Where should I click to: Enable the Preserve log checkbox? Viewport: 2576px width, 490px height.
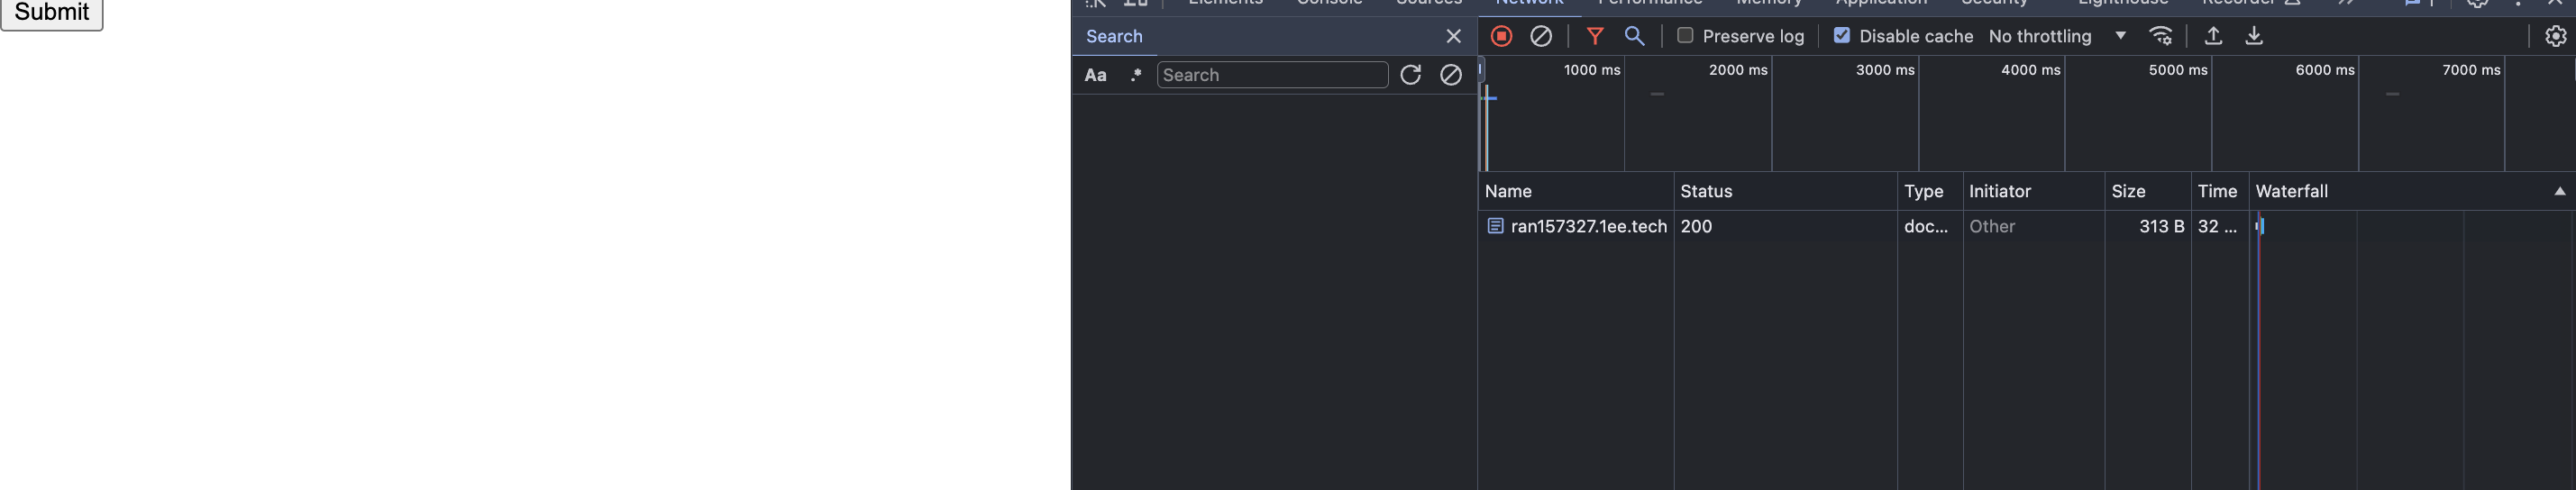tap(1685, 35)
